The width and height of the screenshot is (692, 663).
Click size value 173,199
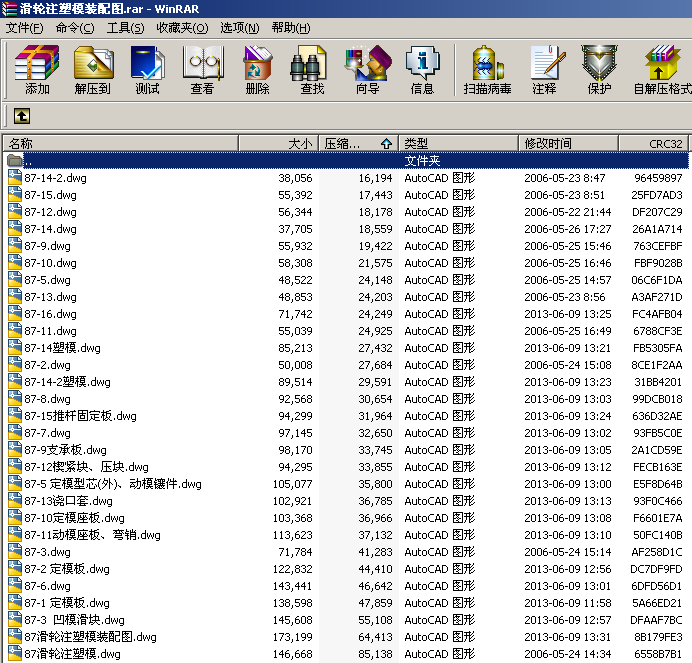pyautogui.click(x=293, y=637)
